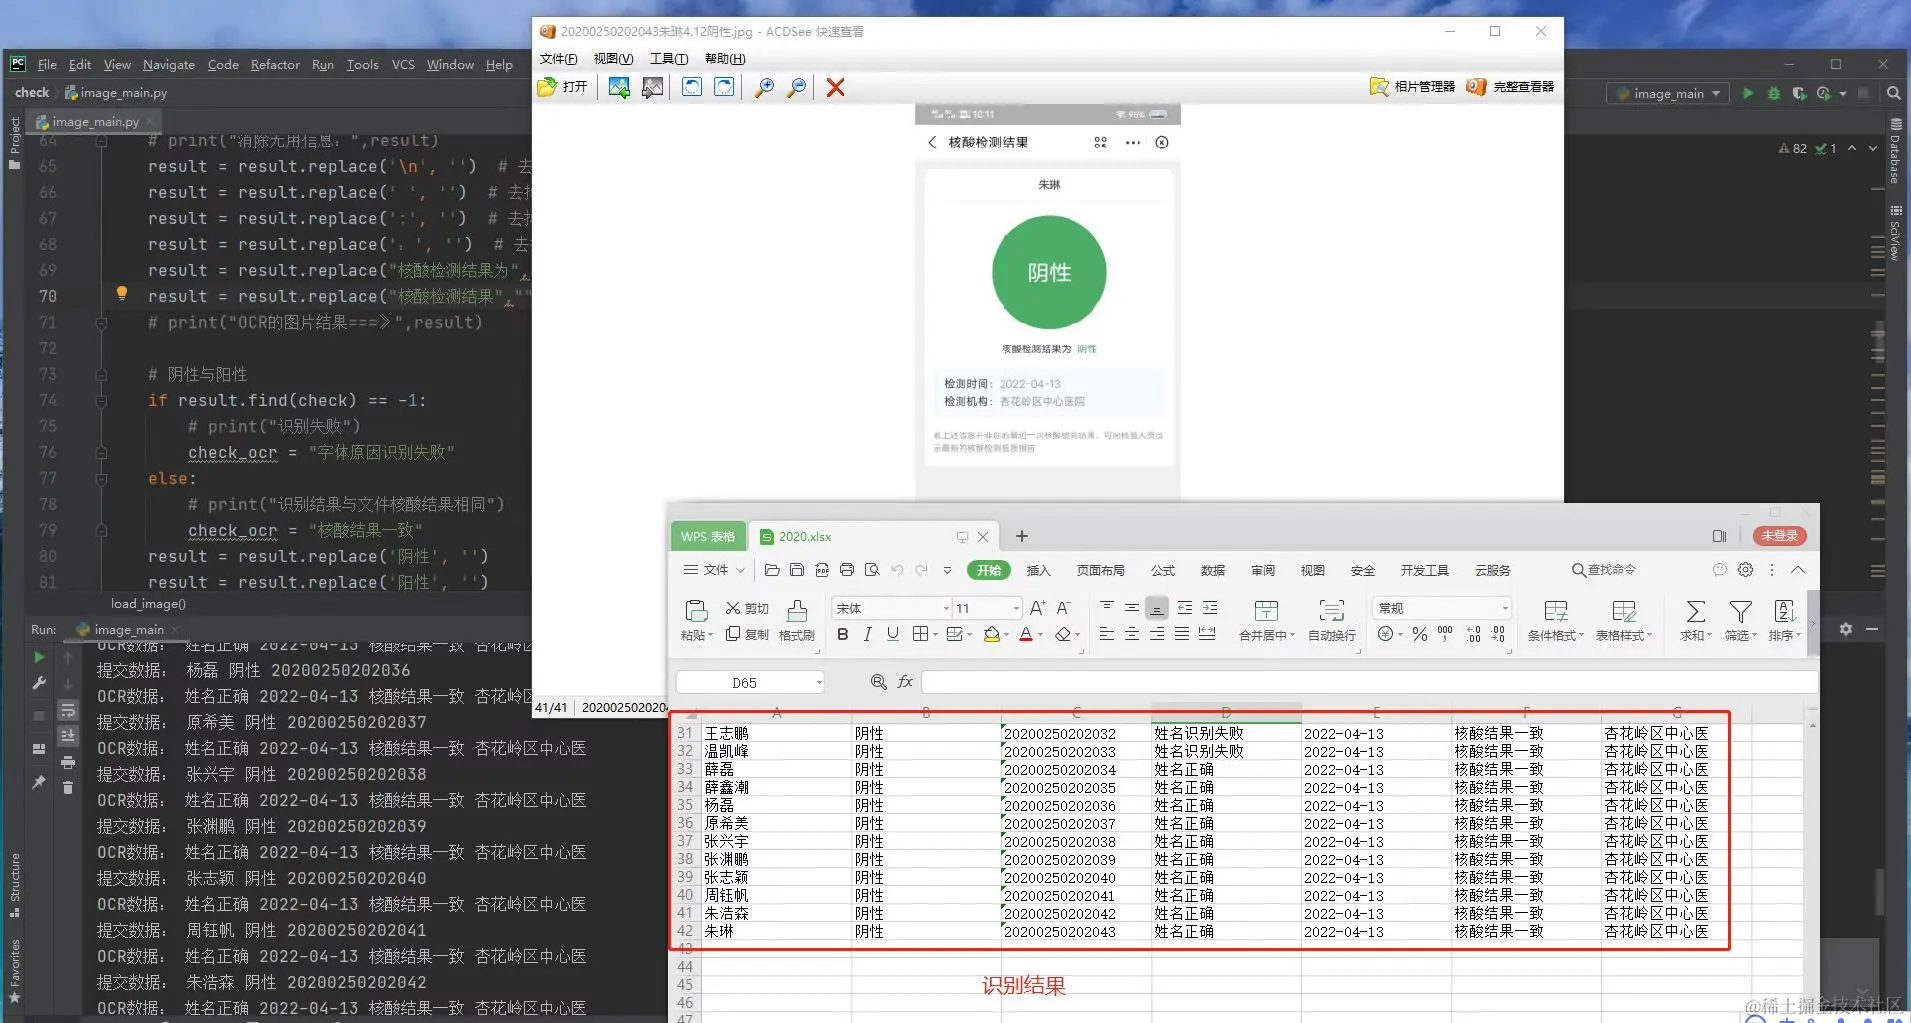Rotate image left in ACDSee toolbar
The height and width of the screenshot is (1023, 1911).
click(x=692, y=87)
